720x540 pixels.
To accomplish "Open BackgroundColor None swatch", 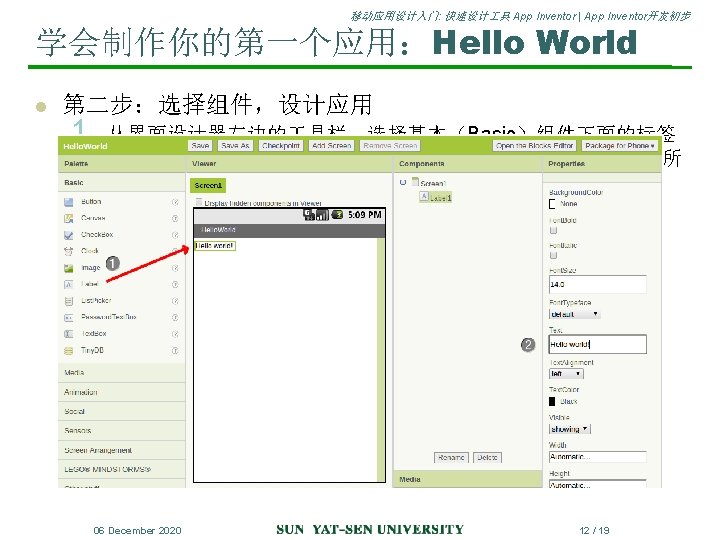I will (x=552, y=204).
